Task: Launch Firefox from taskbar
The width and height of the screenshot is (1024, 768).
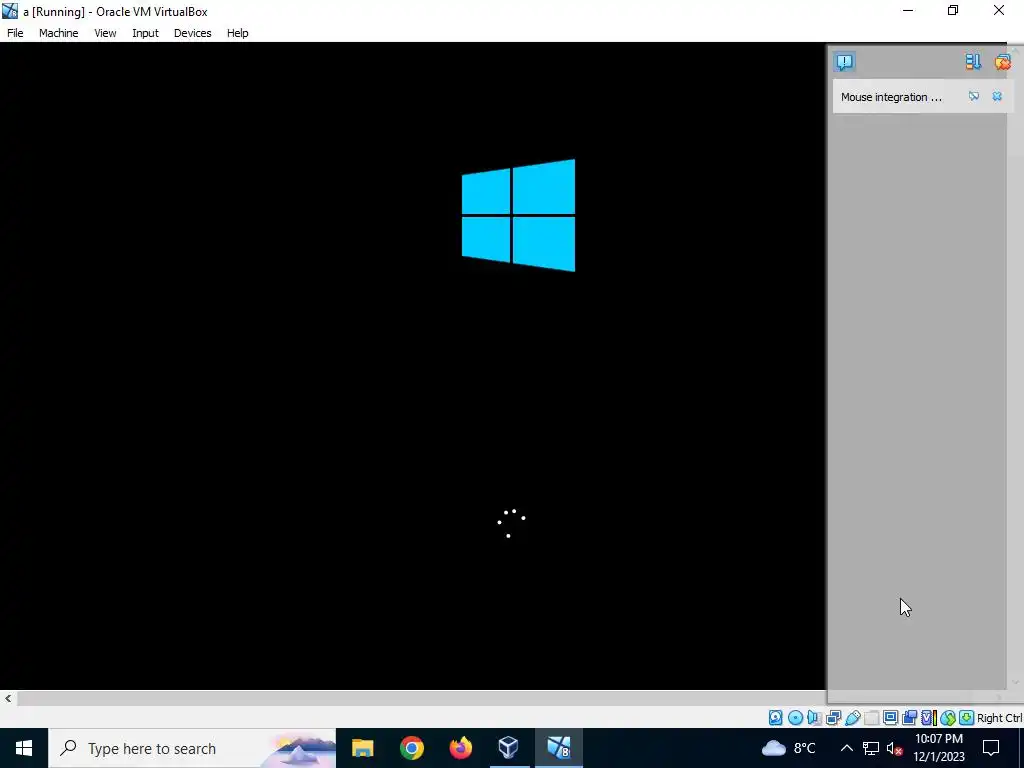Action: pyautogui.click(x=460, y=748)
